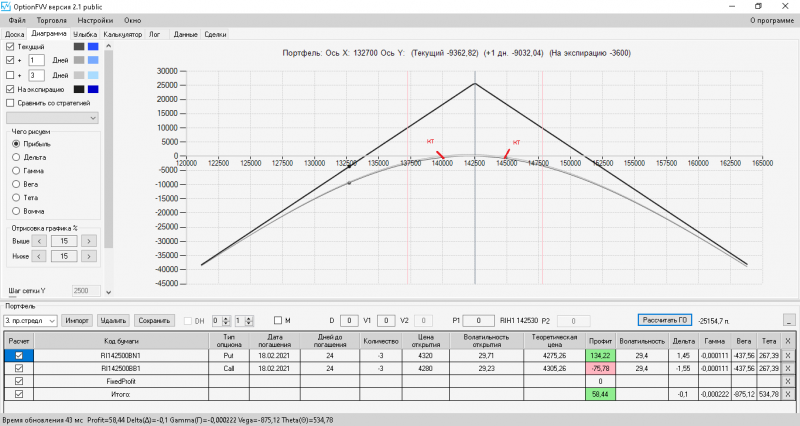Click blue swatch for Текущий
Image resolution: width=800 pixels, height=426 pixels.
click(93, 46)
